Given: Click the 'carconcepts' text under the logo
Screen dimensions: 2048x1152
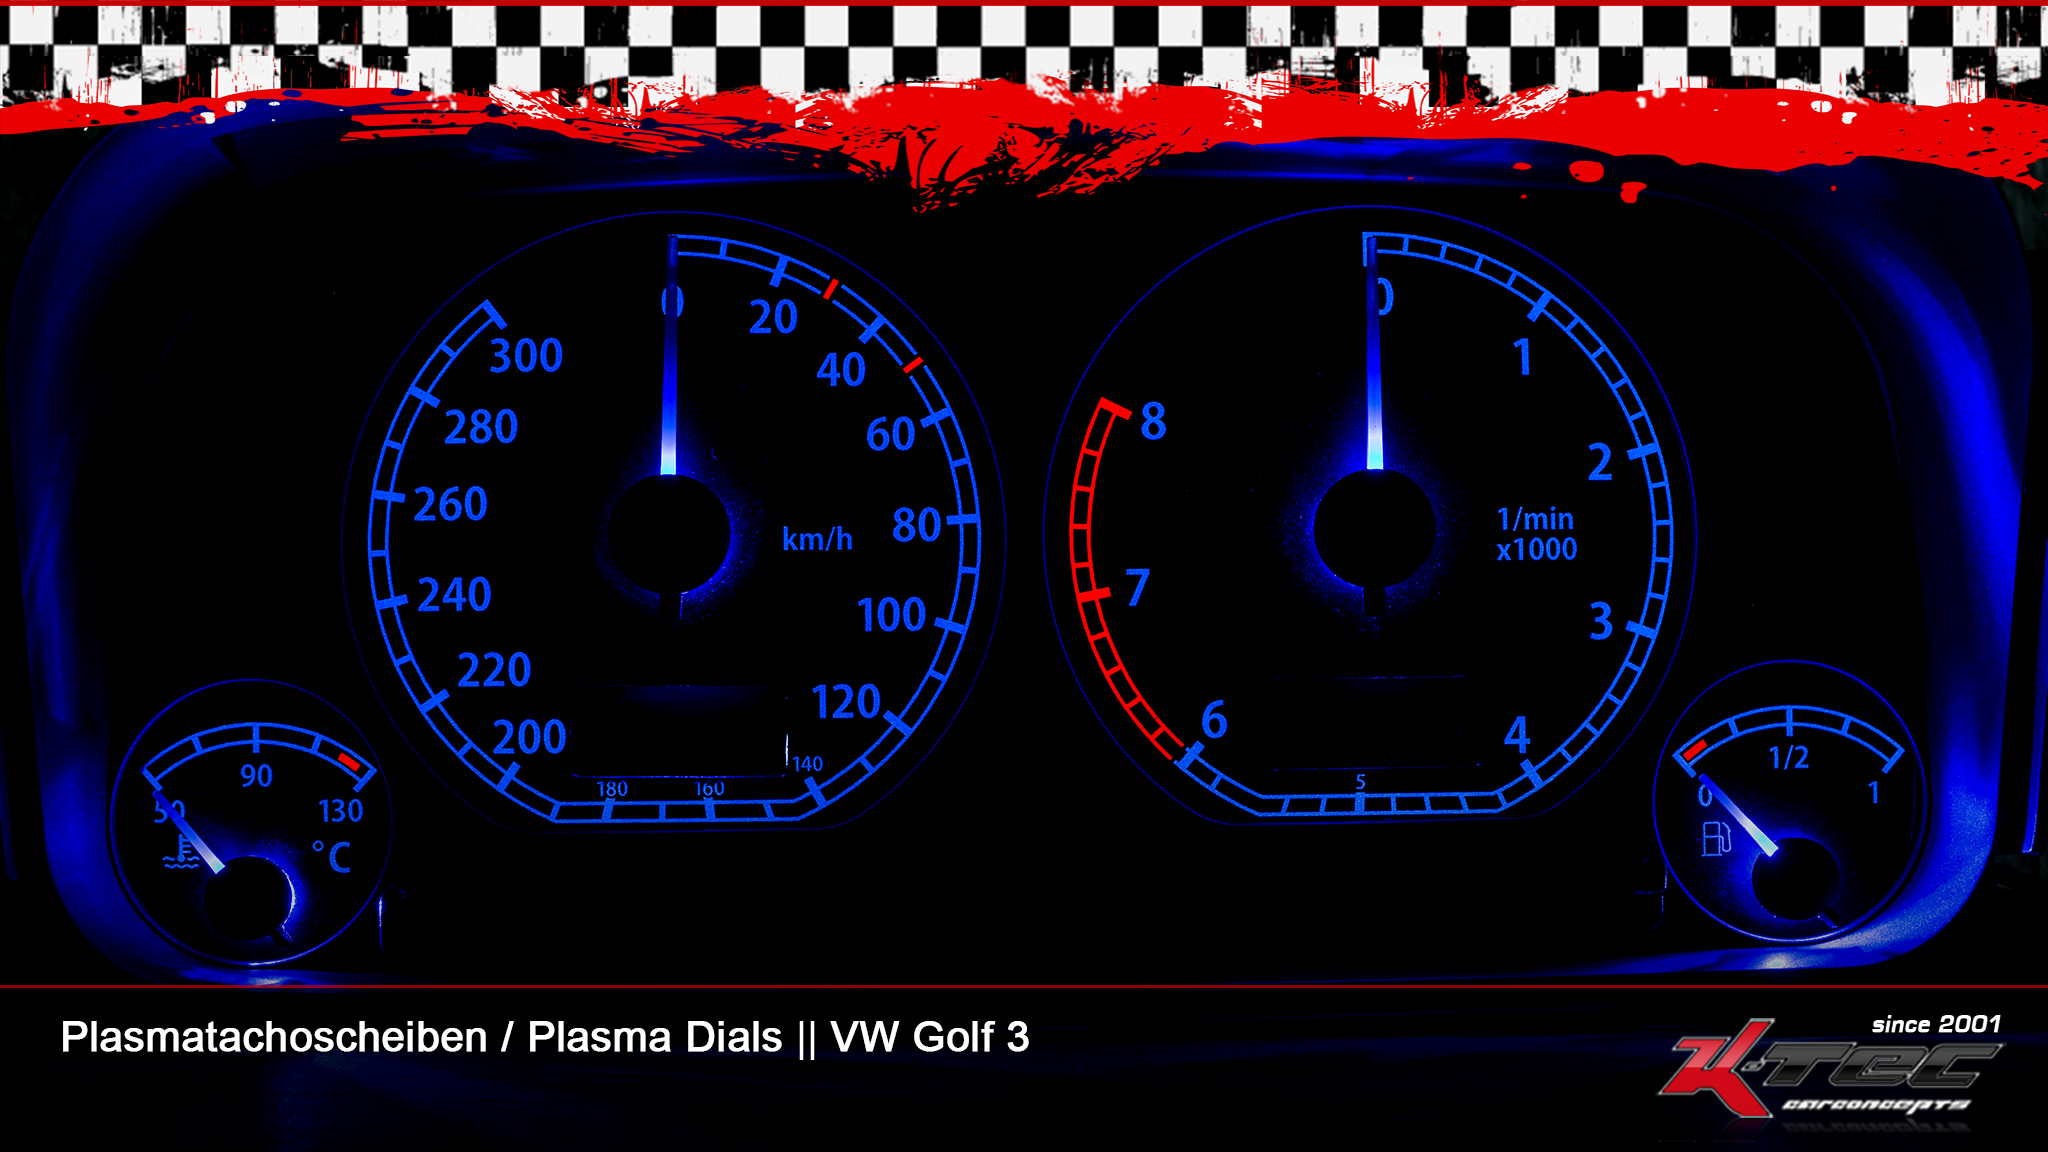Looking at the screenshot, I should [x=1876, y=1105].
